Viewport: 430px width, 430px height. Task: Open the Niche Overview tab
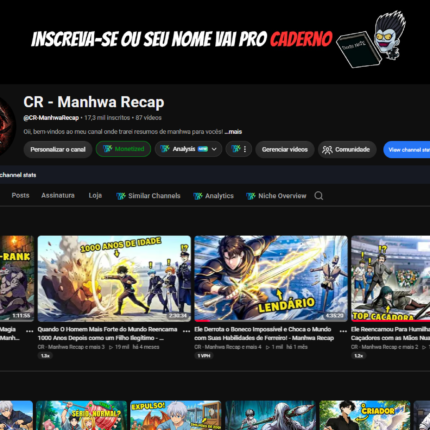coord(276,196)
